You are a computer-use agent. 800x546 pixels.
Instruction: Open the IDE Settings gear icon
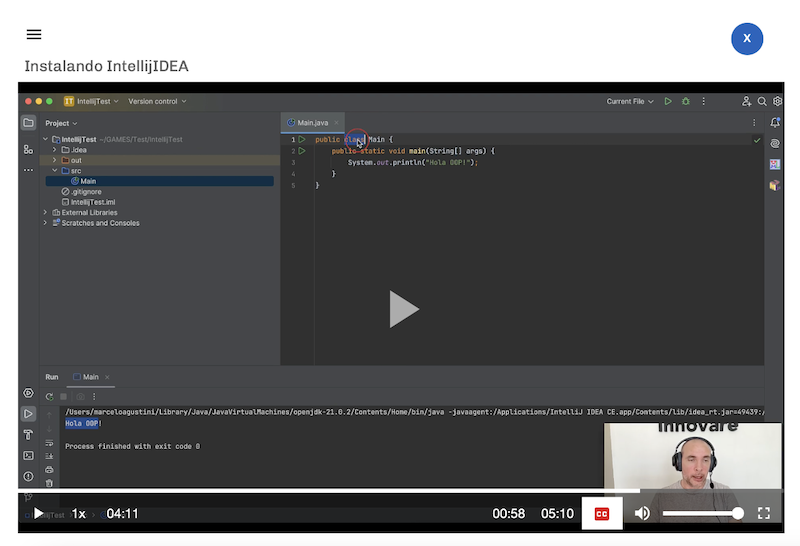(x=777, y=101)
